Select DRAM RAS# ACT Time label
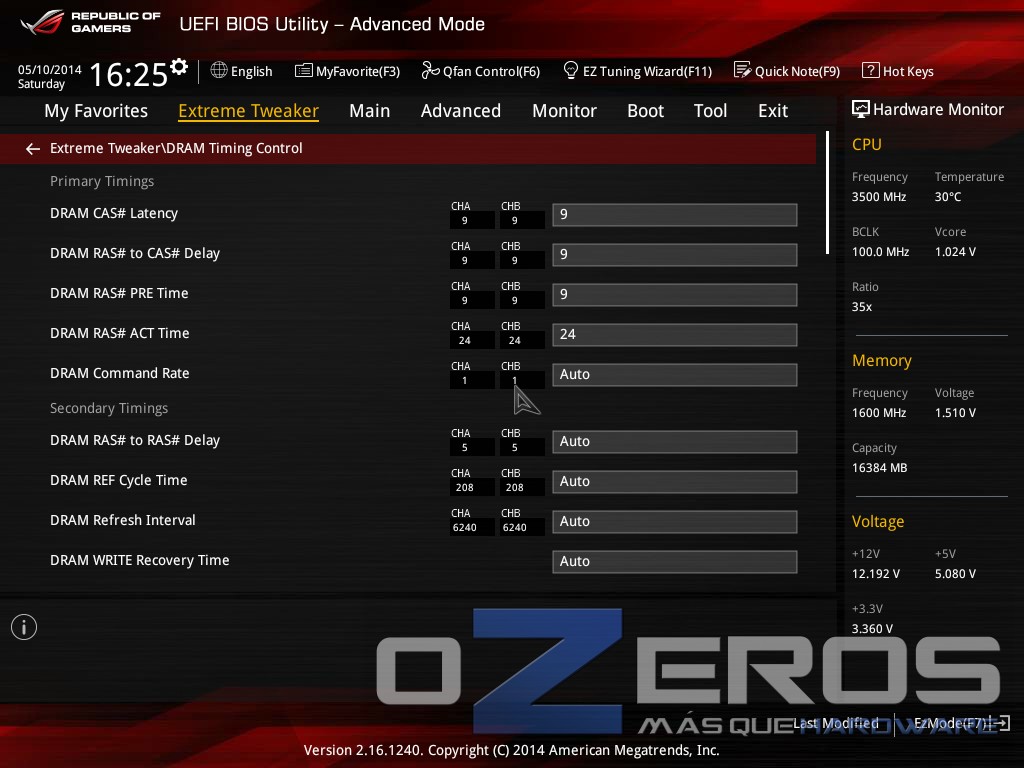 pyautogui.click(x=120, y=333)
